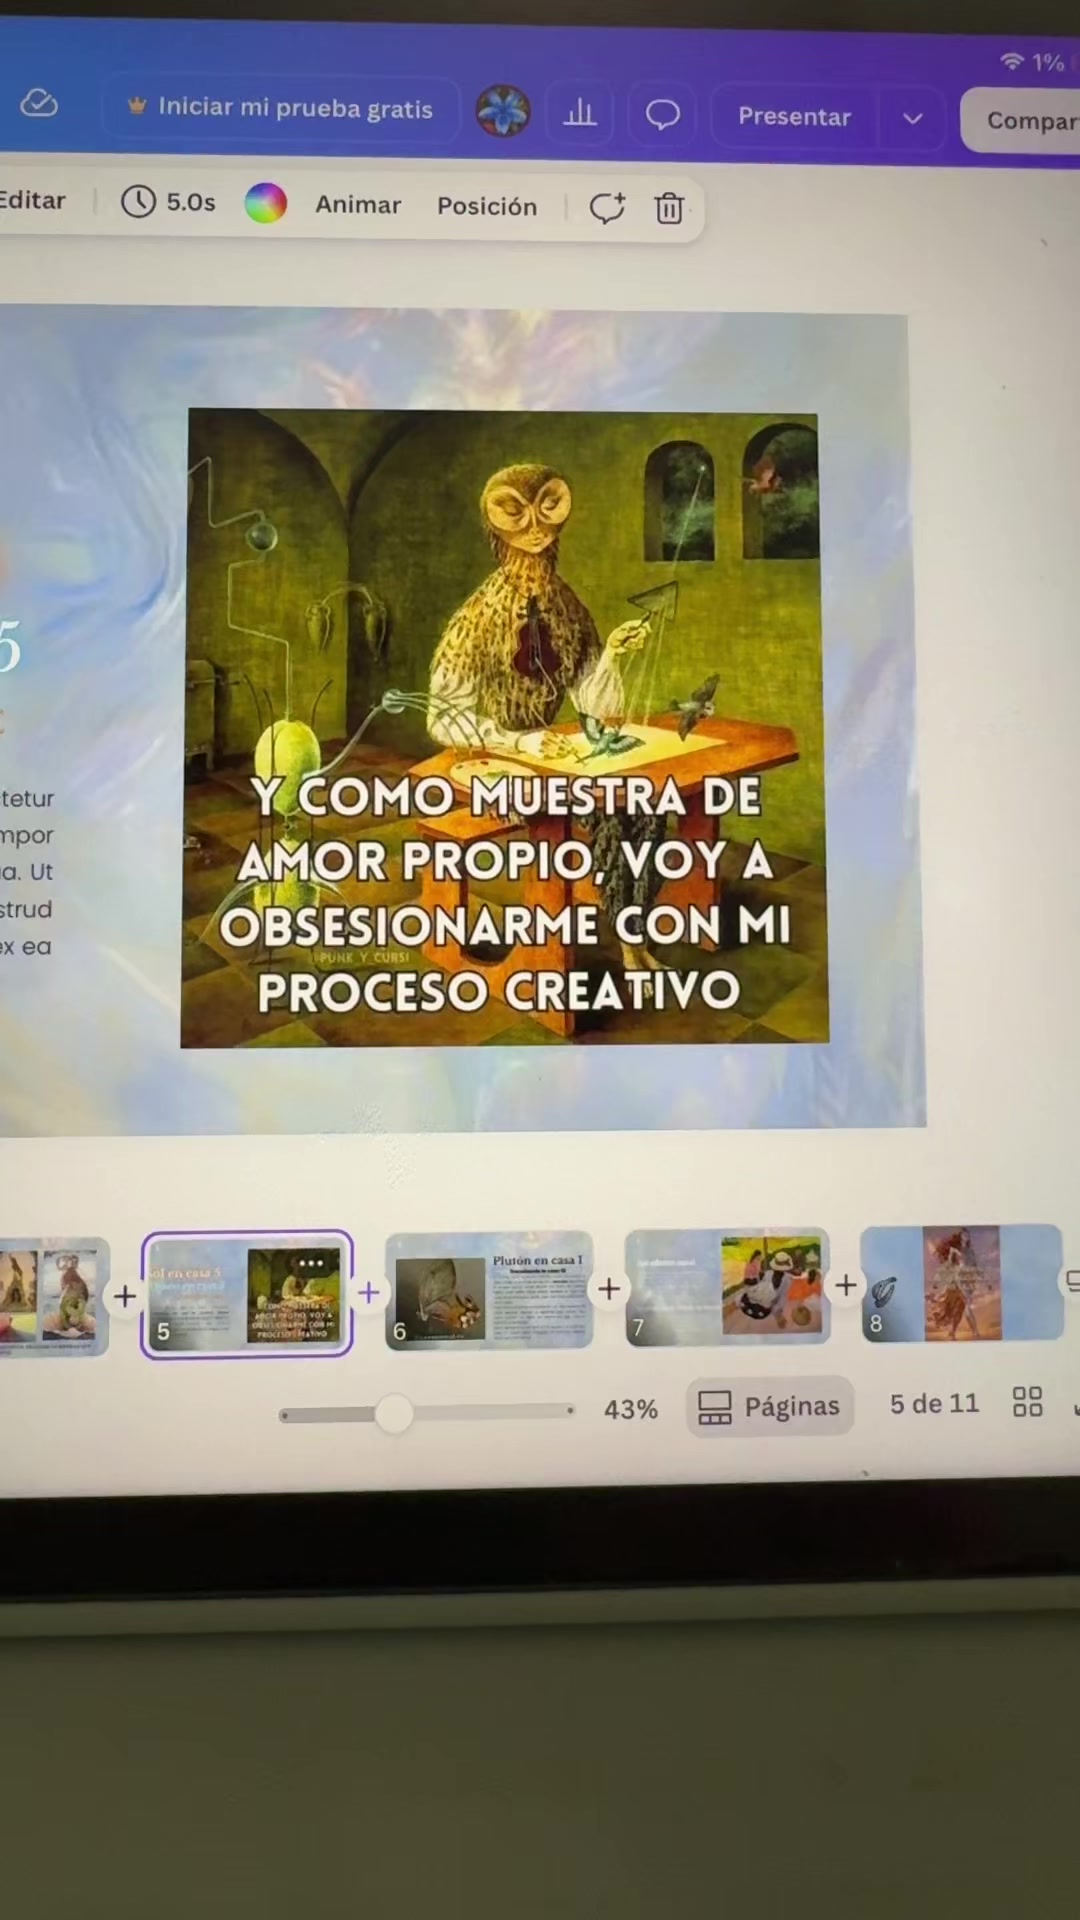This screenshot has height=1920, width=1080.
Task: Open the three-dots menu on page 5 thumbnail
Action: point(311,1263)
